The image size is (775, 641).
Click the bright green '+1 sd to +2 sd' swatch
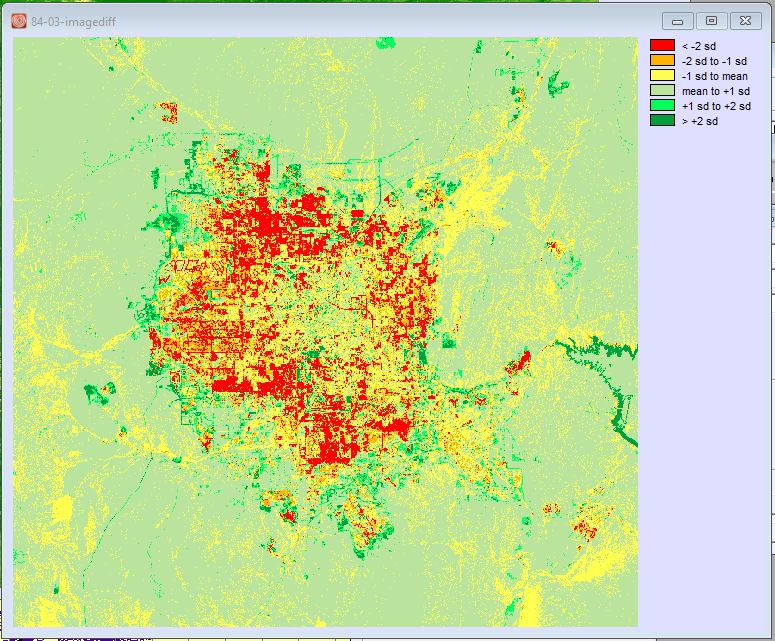[x=662, y=105]
